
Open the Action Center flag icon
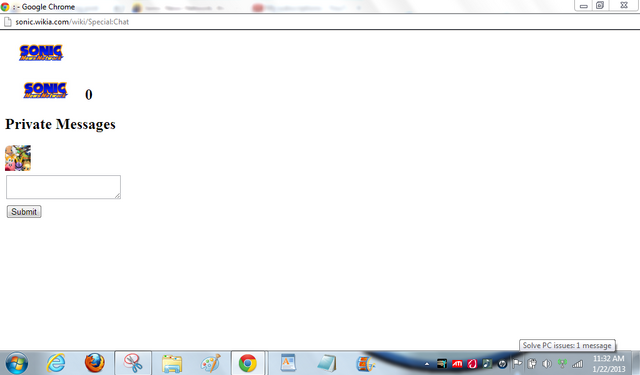click(517, 363)
